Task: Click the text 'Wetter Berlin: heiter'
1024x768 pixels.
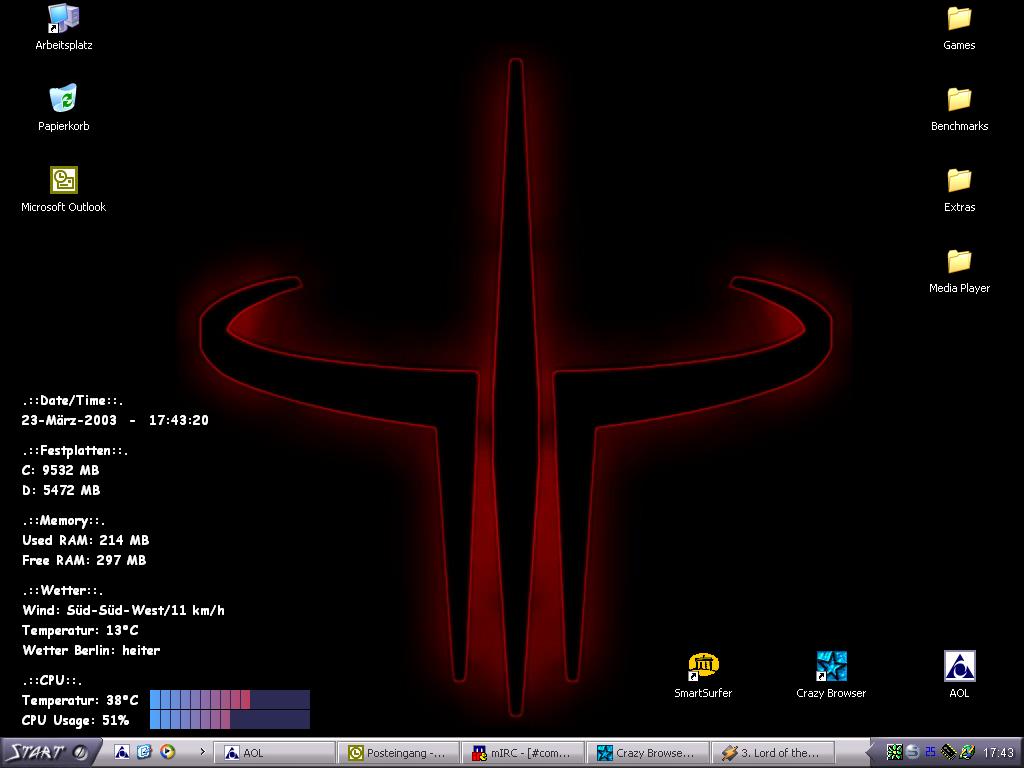Action: (x=91, y=650)
